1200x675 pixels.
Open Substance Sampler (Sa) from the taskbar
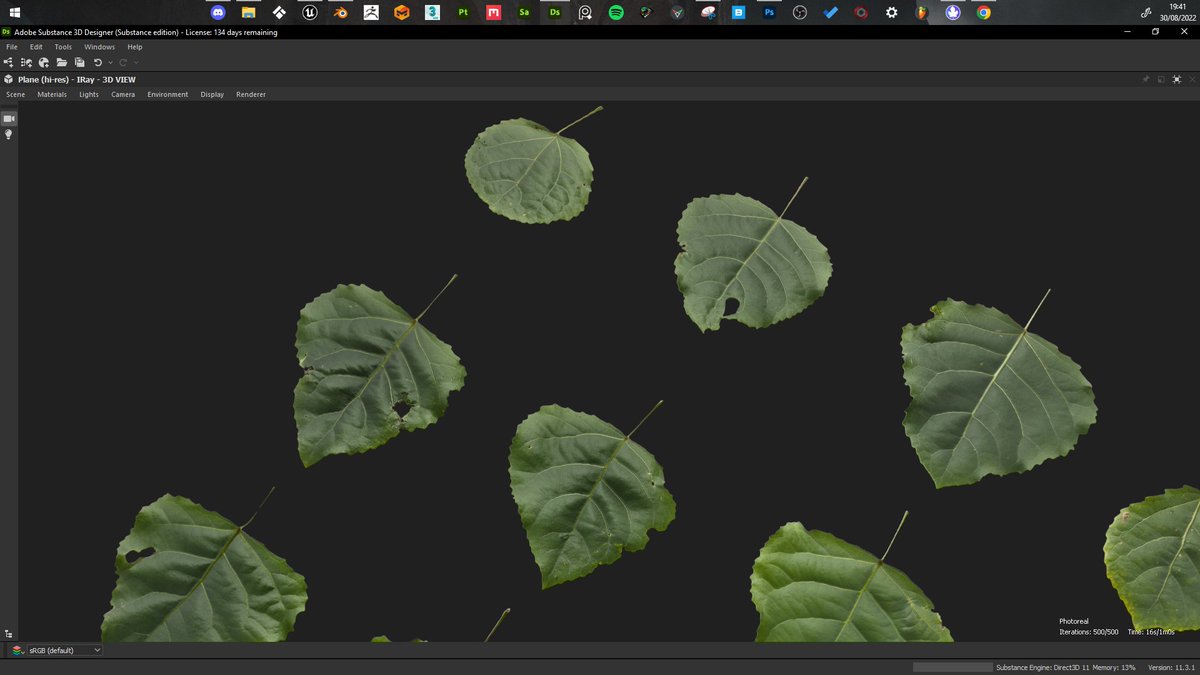pos(524,13)
